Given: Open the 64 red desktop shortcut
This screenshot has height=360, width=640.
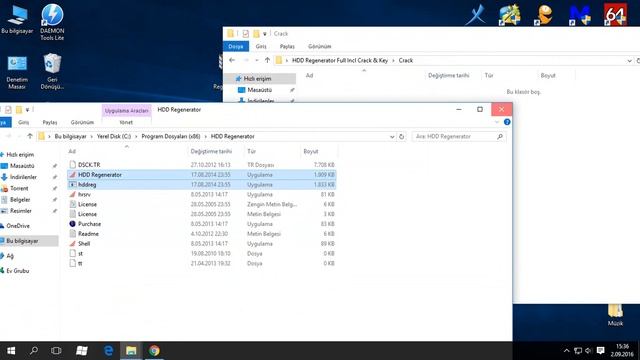Looking at the screenshot, I should click(615, 15).
